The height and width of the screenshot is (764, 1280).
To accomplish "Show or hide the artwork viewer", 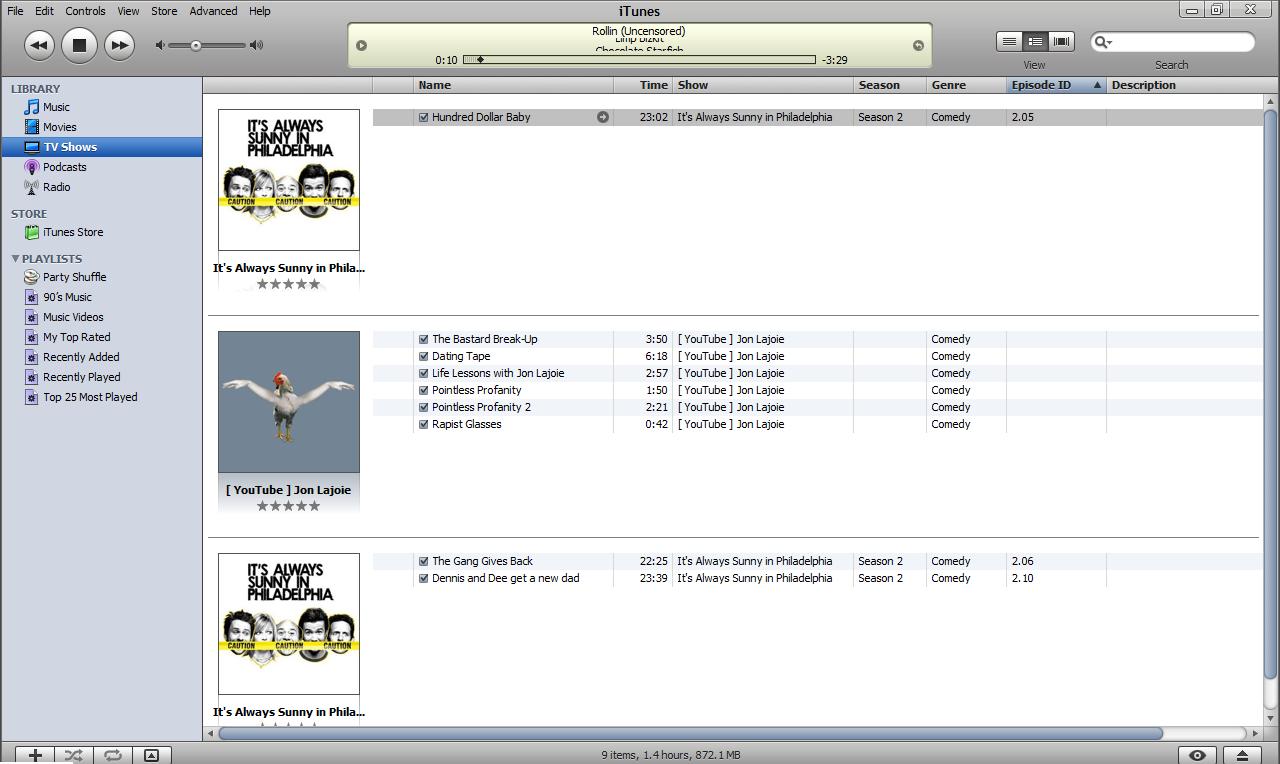I will tap(151, 755).
